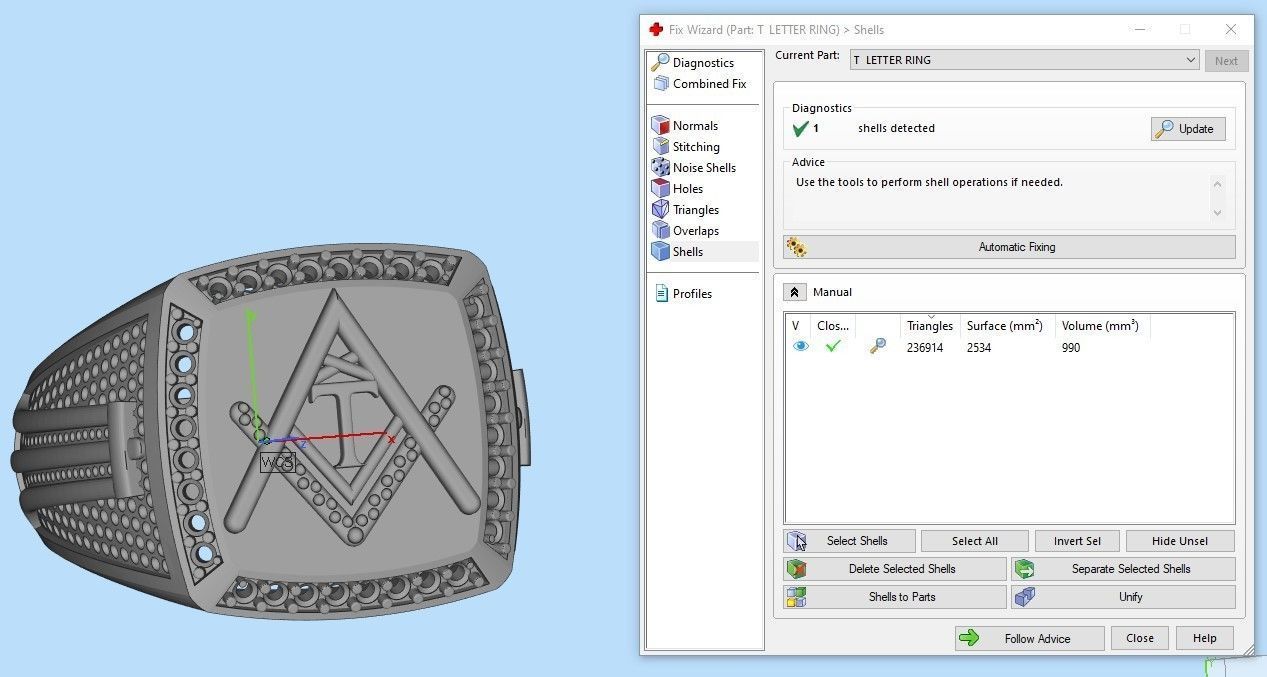Click the Clos... column header
Viewport: 1267px width, 677px height.
(833, 326)
